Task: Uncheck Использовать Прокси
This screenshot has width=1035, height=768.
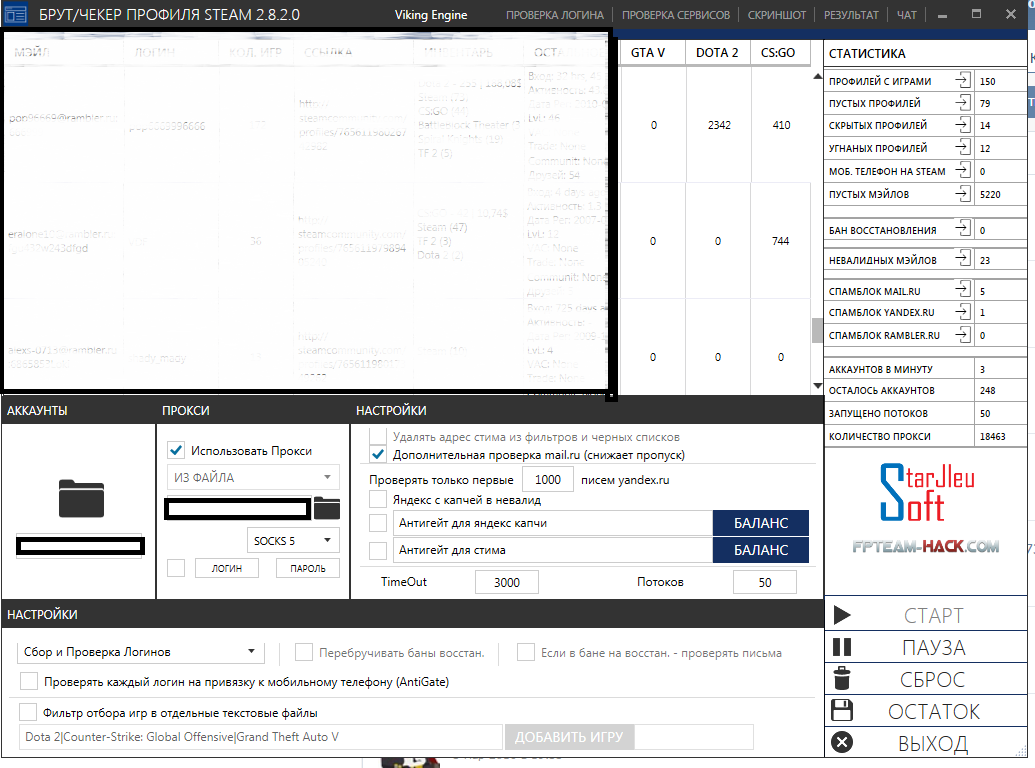Action: [x=176, y=451]
